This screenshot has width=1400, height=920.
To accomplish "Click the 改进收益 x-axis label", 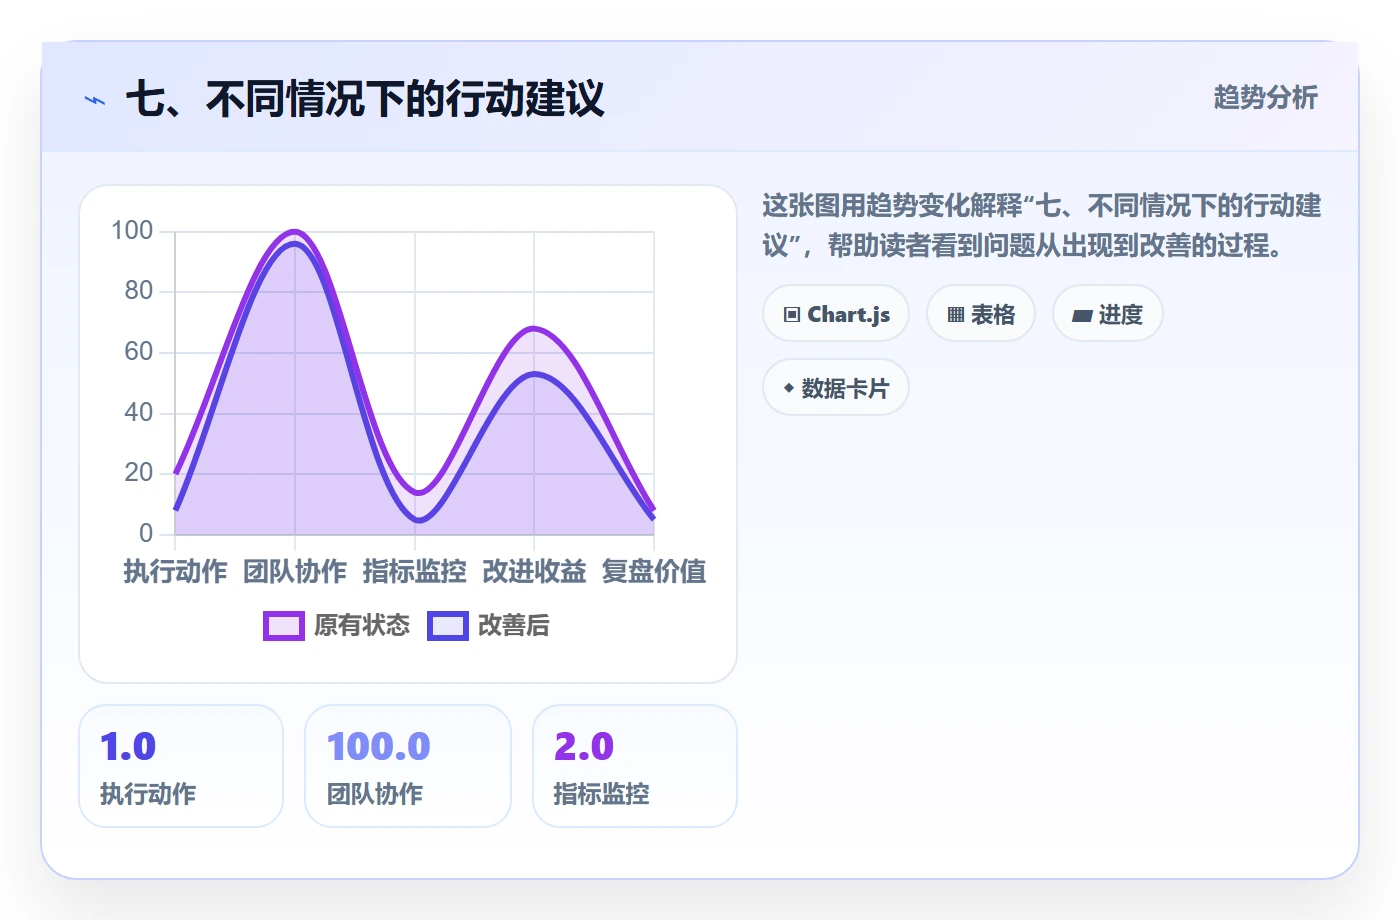I will (x=534, y=571).
